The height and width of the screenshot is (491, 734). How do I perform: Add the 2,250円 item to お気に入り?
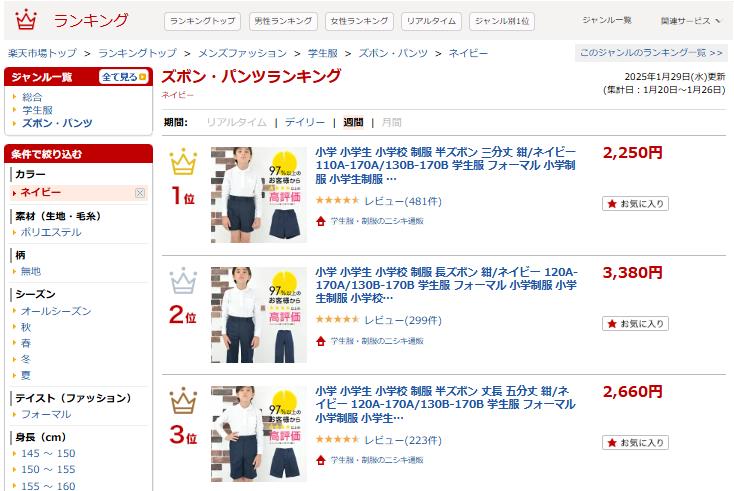(x=635, y=204)
